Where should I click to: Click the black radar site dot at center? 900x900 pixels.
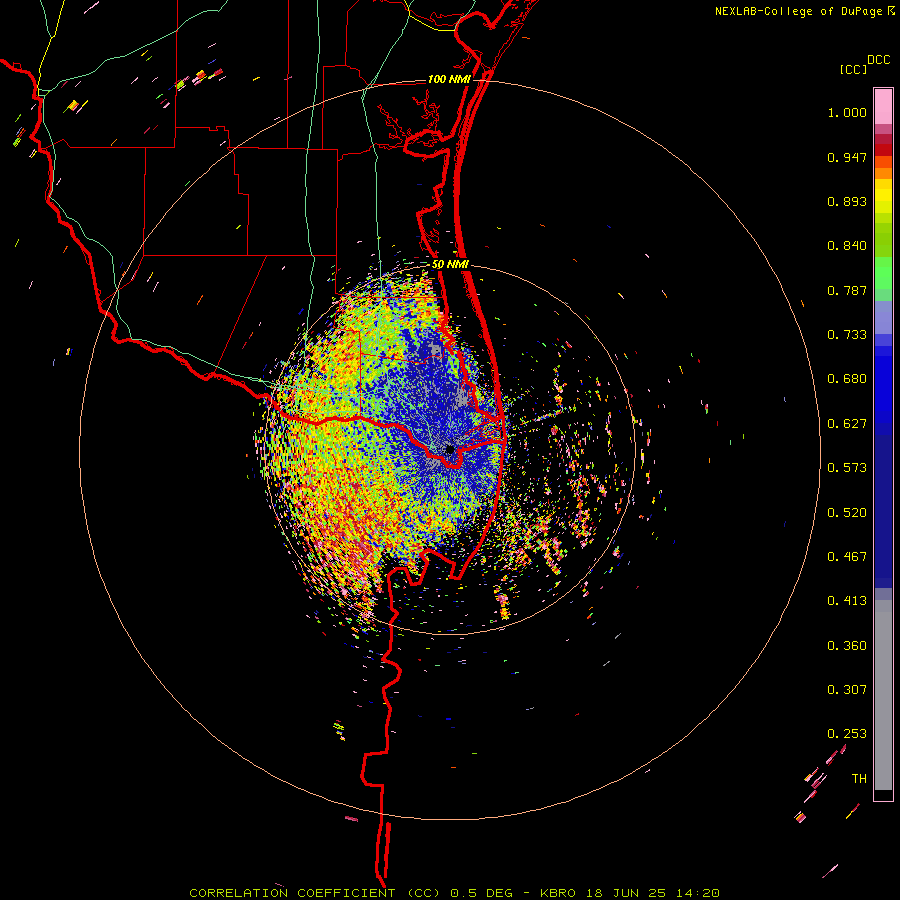450,449
